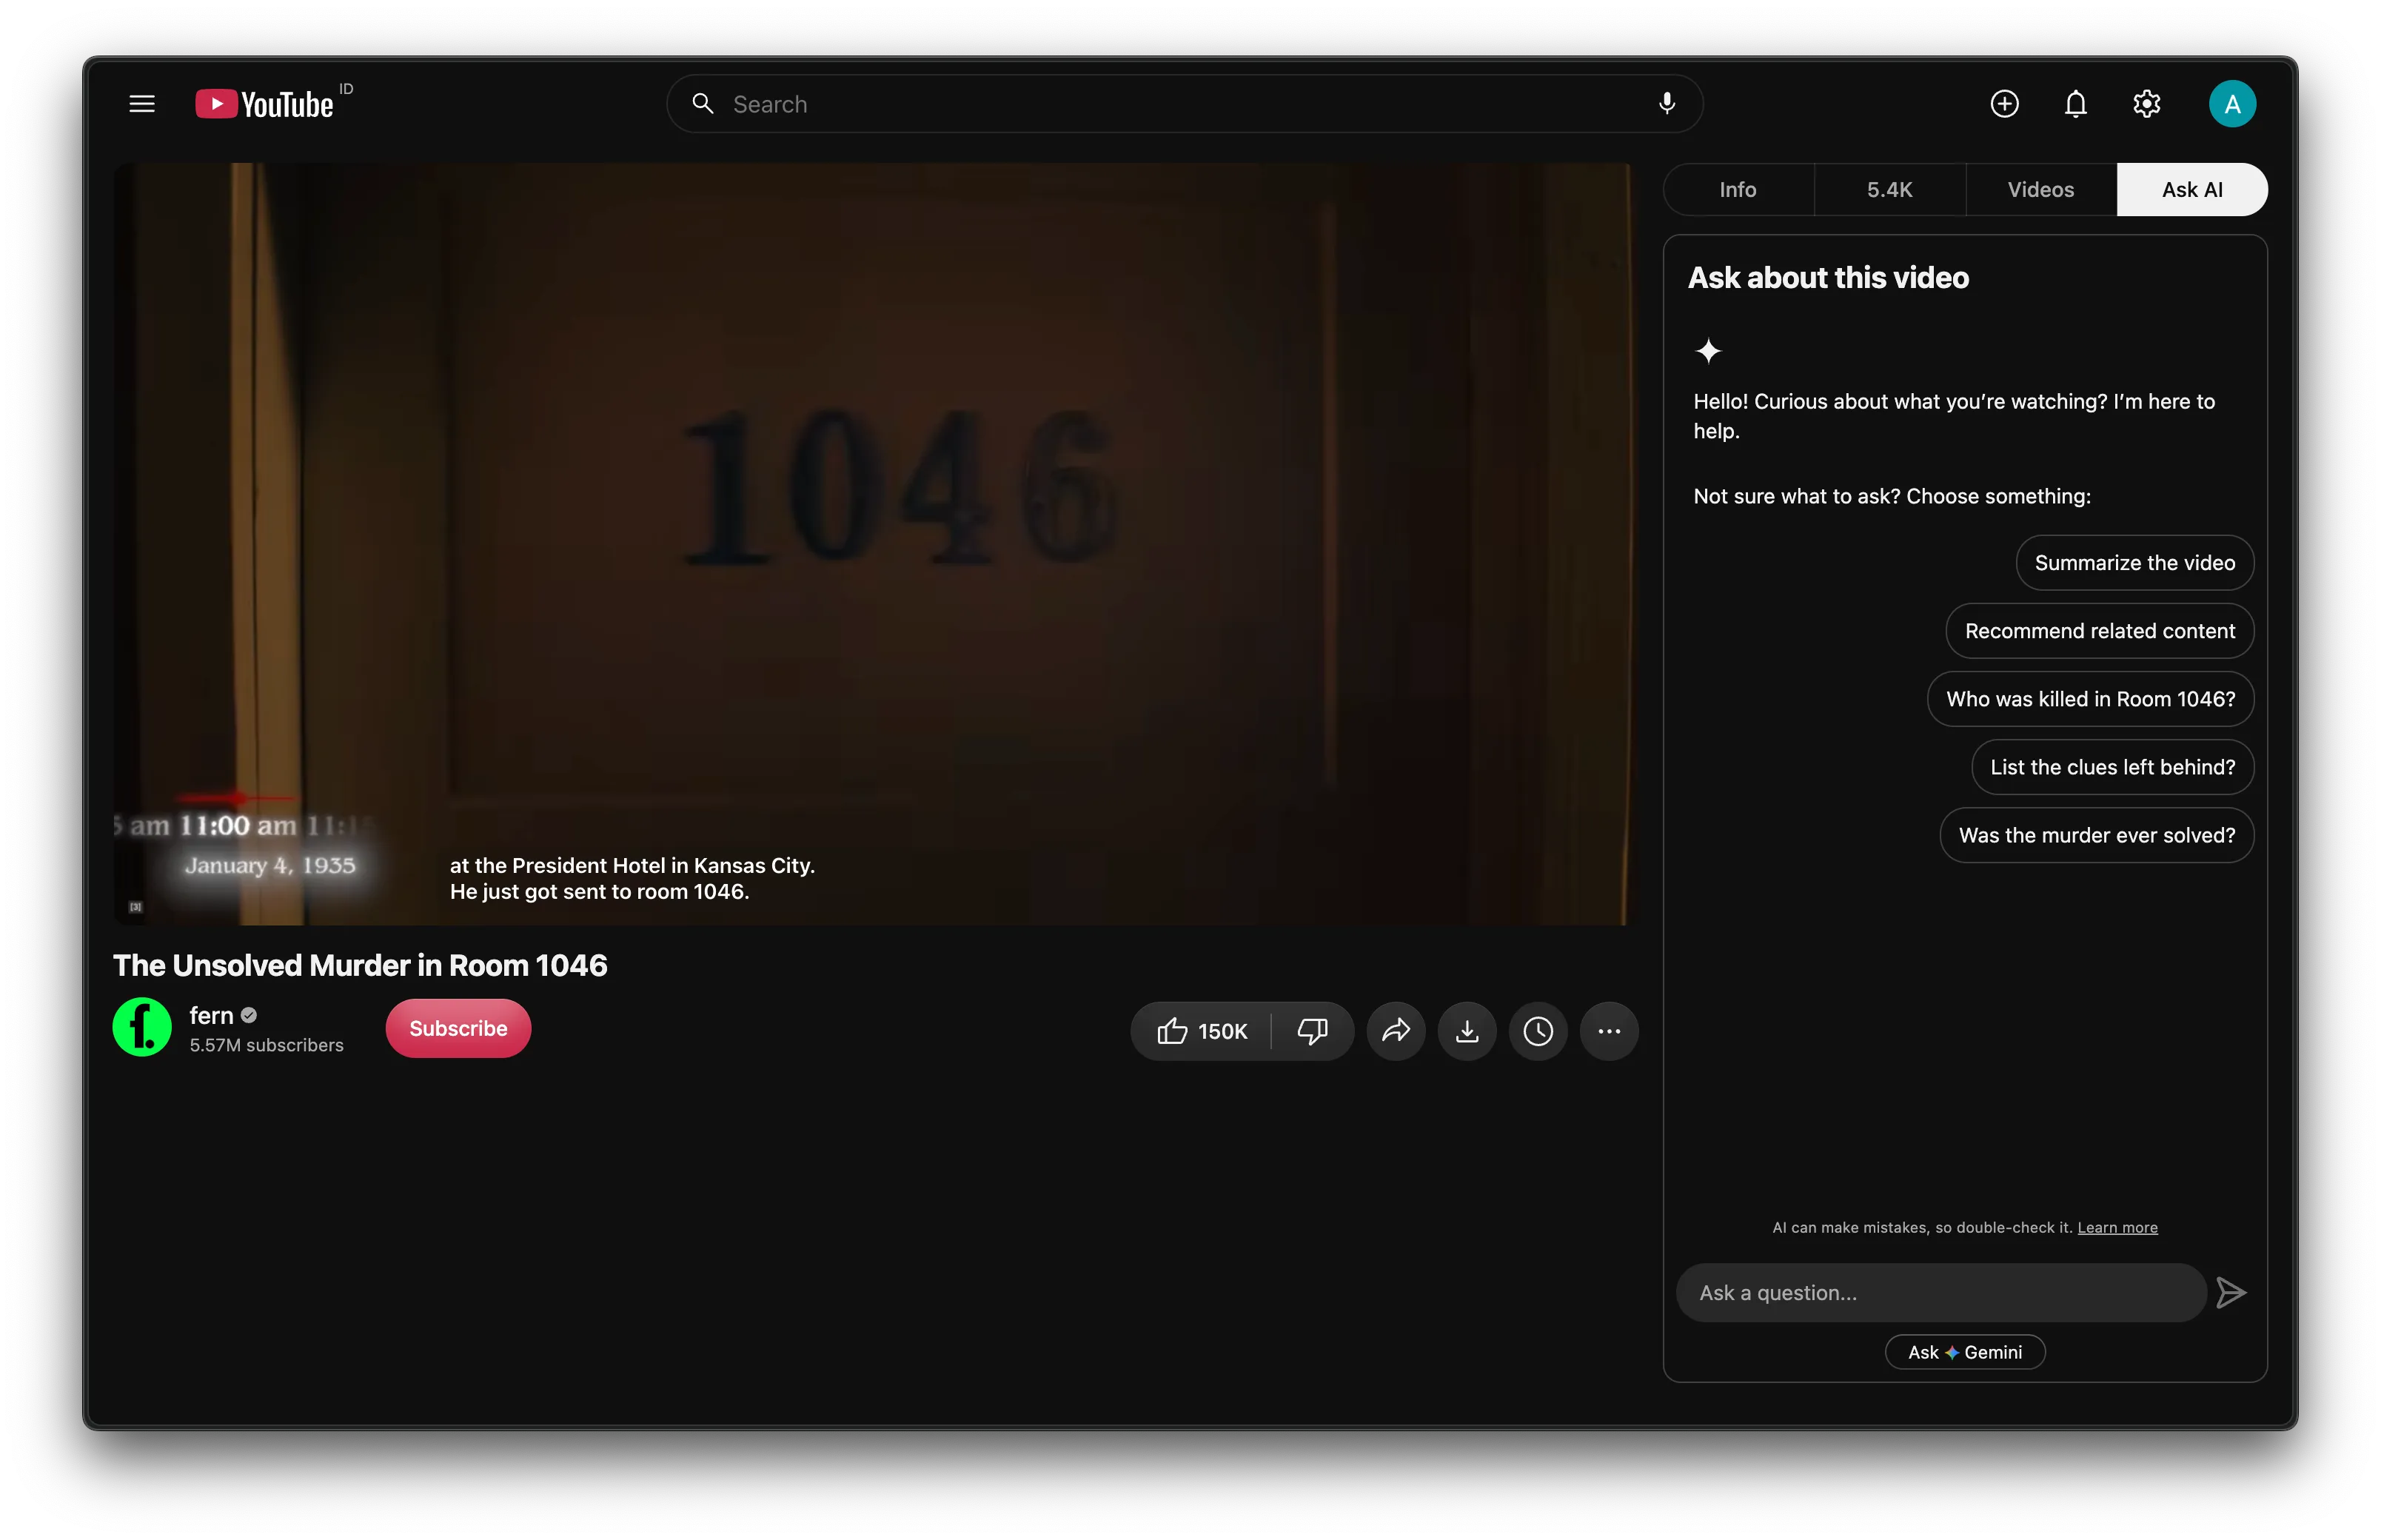Open the notifications bell

tap(2075, 104)
